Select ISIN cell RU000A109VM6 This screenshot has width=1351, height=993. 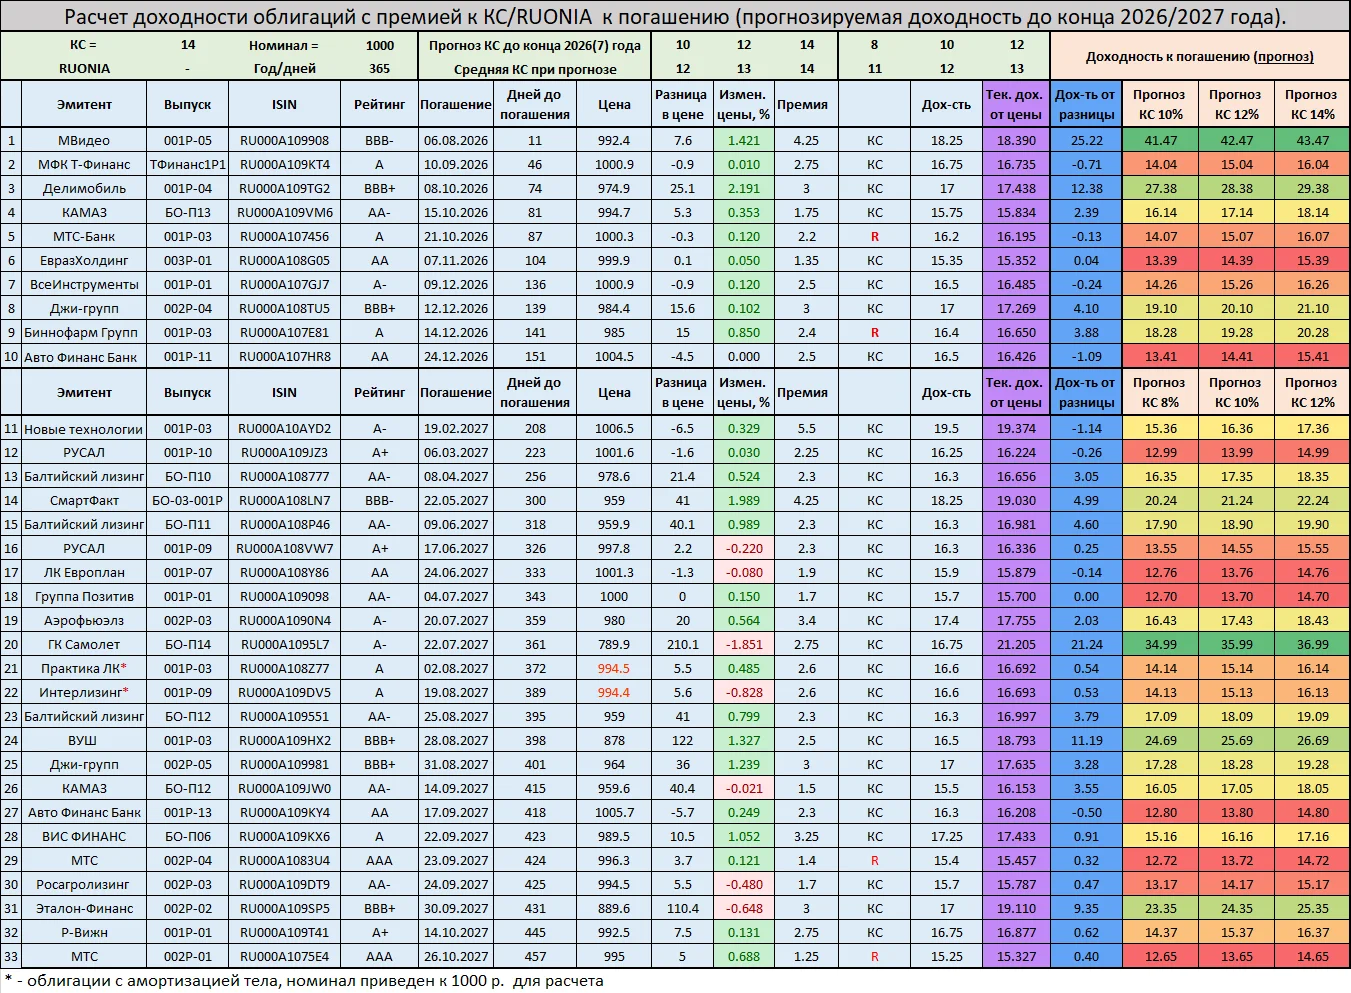coord(284,213)
